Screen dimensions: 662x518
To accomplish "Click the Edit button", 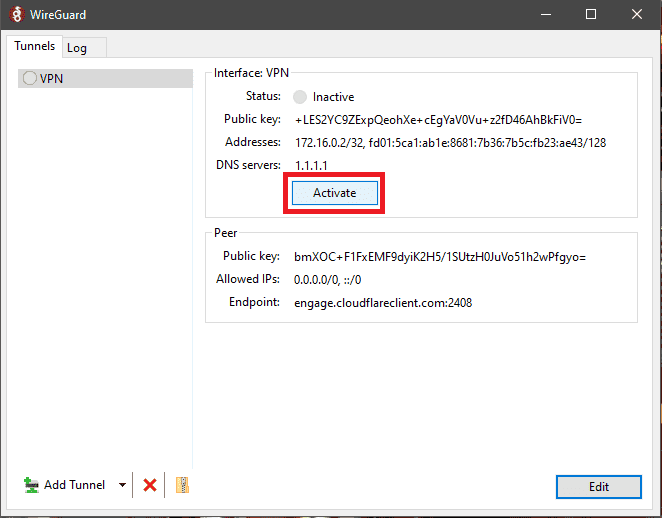I will tap(599, 487).
